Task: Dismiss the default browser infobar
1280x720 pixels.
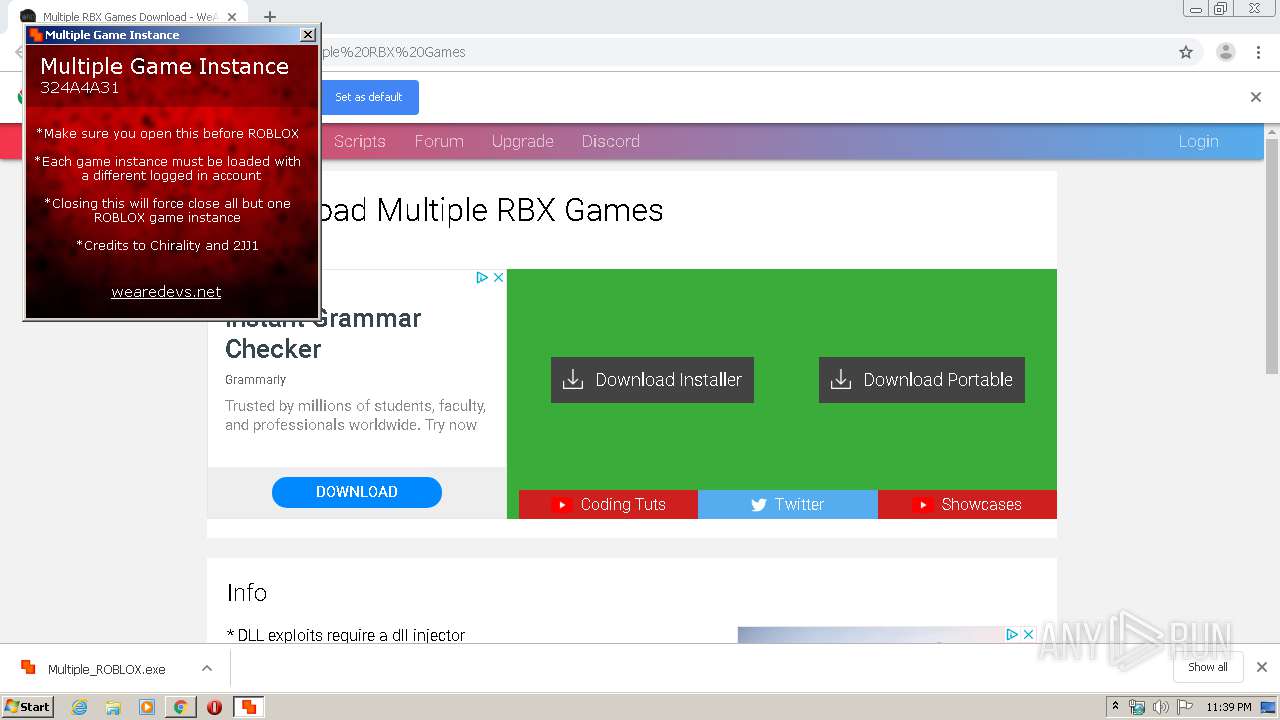Action: 1256,97
